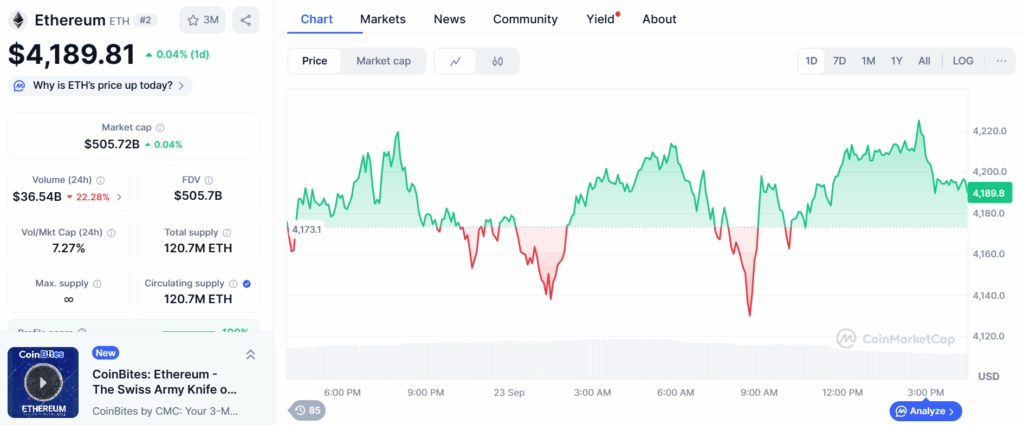Click the Total supply info icon
Screen dimensions: 1024x425
[x=227, y=232]
